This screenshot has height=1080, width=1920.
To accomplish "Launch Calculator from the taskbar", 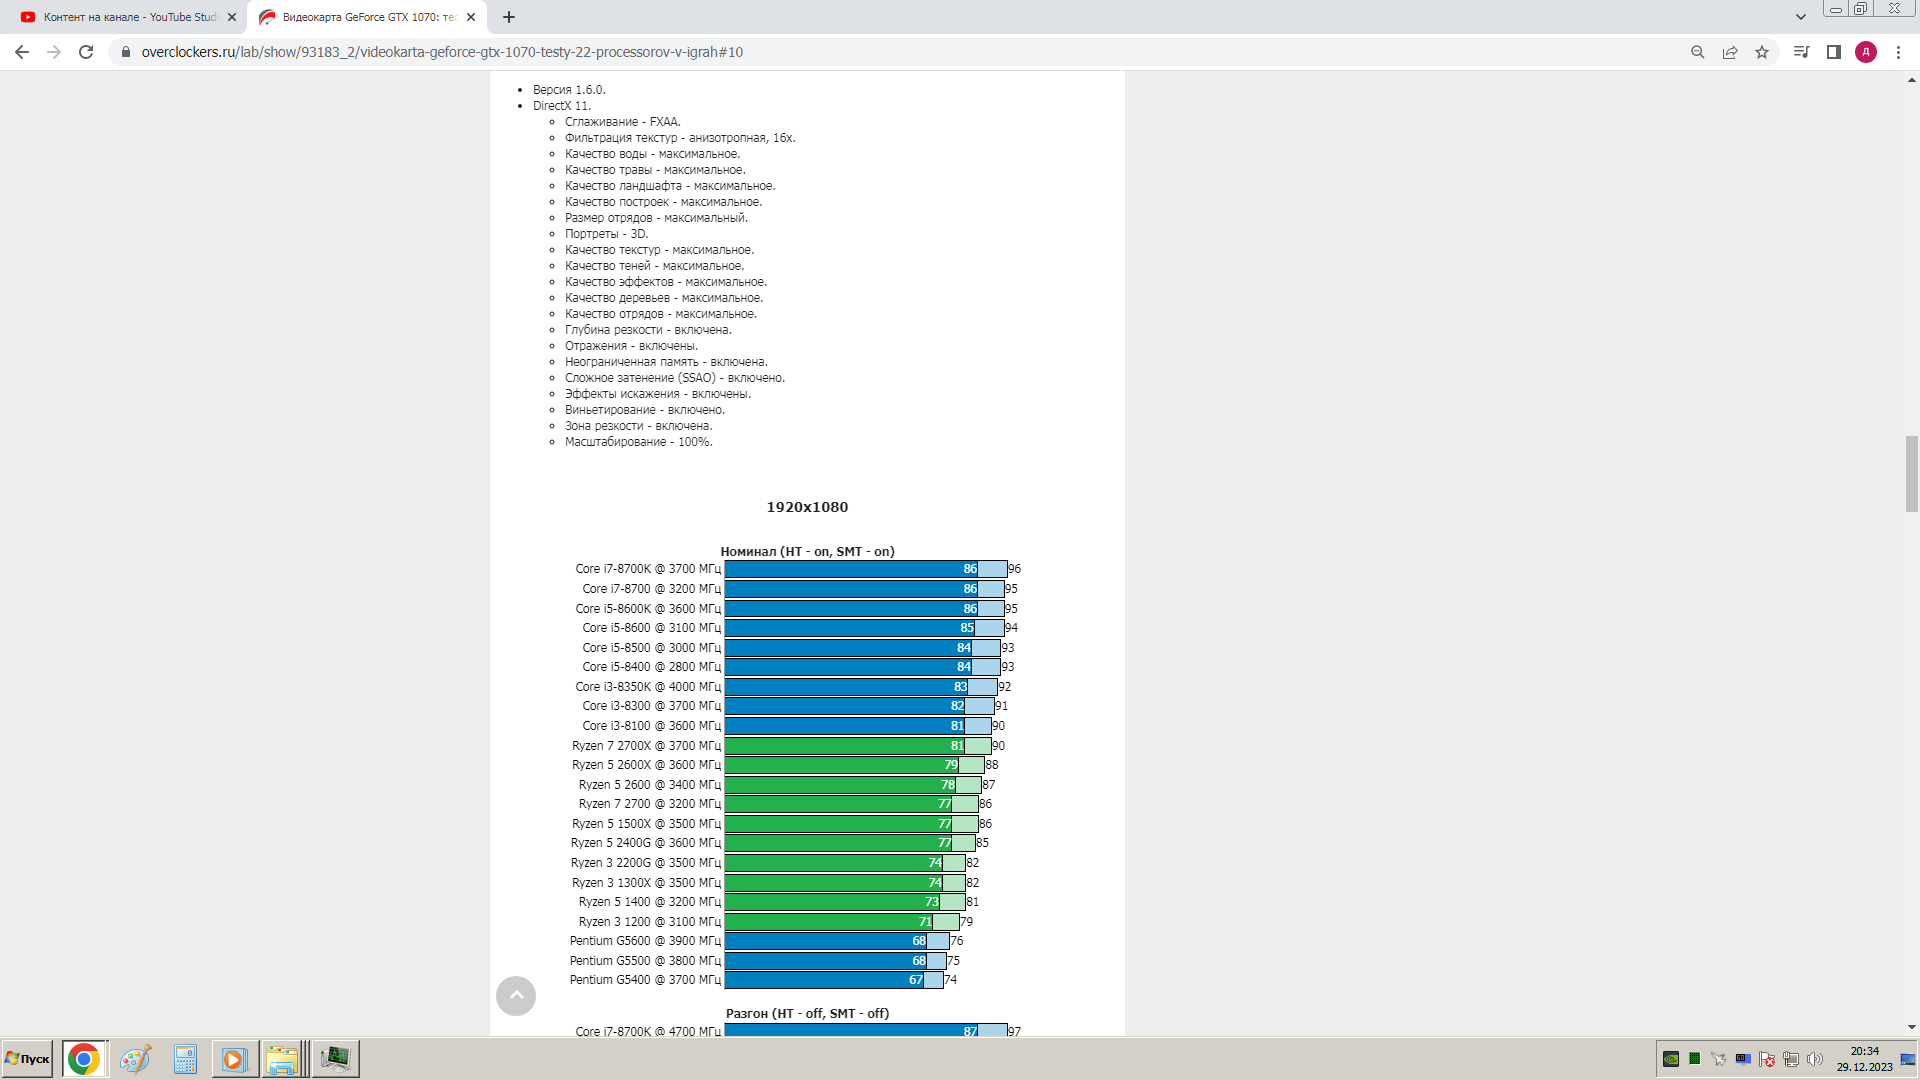I will point(185,1058).
